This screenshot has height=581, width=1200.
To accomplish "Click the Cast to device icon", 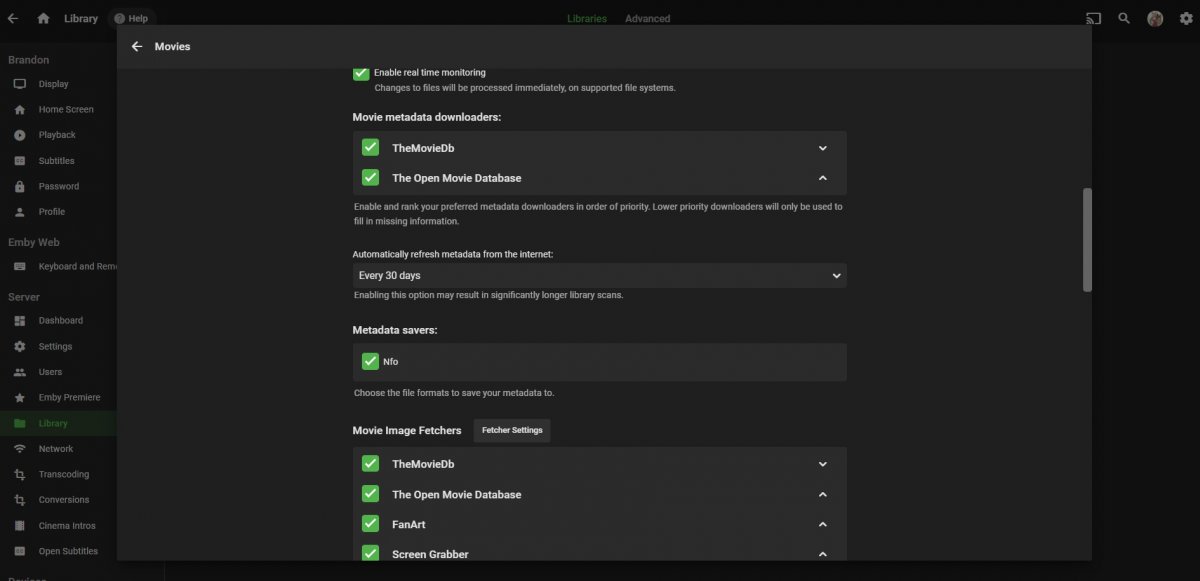I will (1093, 18).
